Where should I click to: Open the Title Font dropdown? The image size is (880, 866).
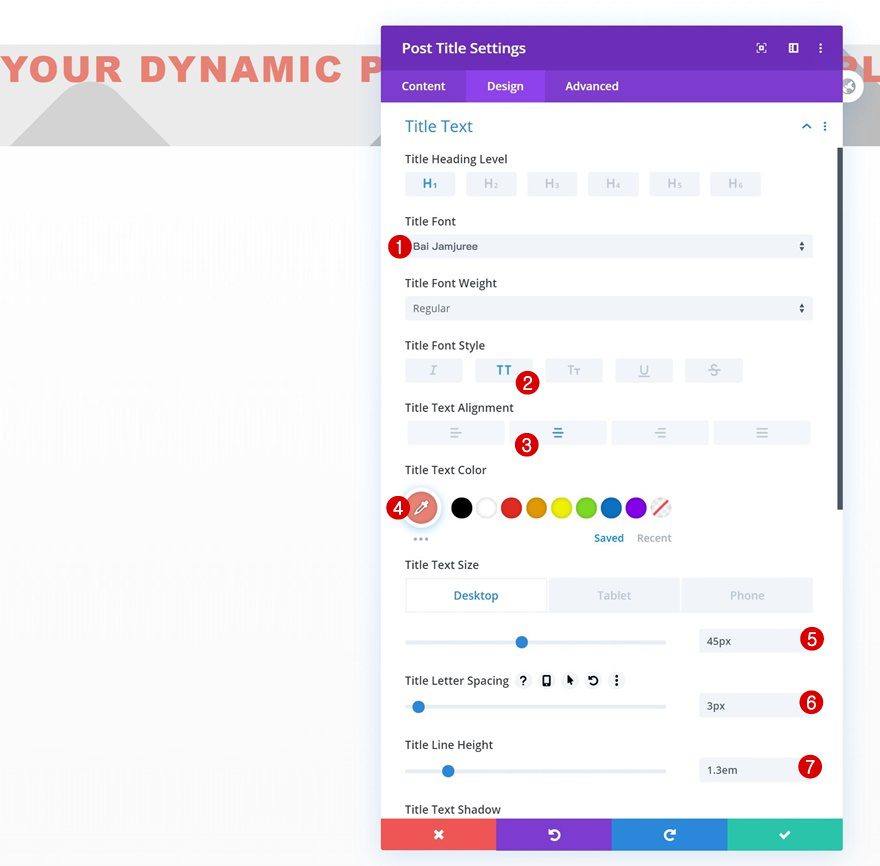click(609, 246)
